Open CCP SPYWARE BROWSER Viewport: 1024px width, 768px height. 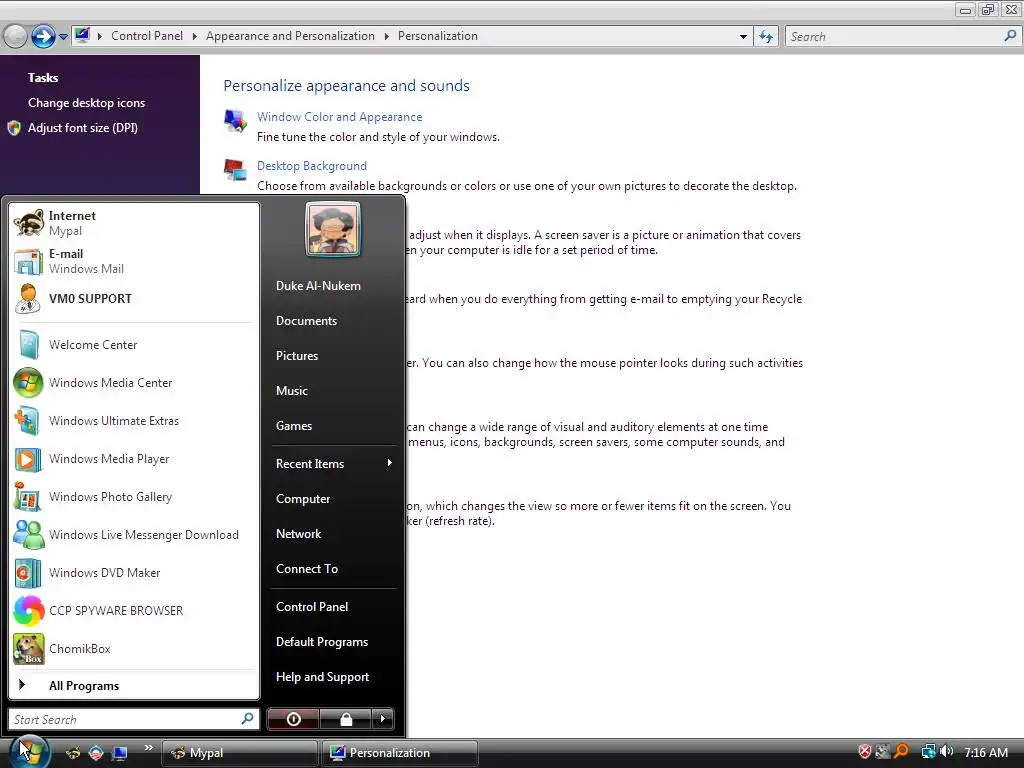click(134, 611)
